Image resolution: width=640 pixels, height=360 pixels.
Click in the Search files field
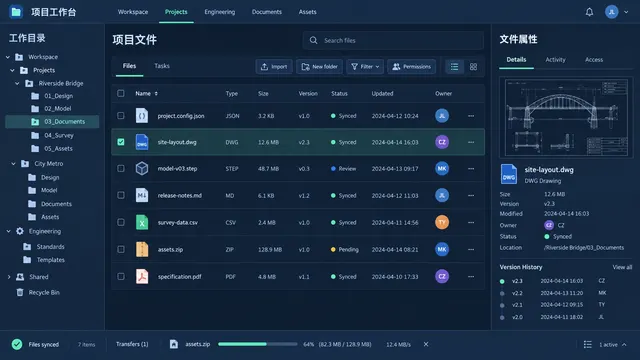[x=393, y=40]
